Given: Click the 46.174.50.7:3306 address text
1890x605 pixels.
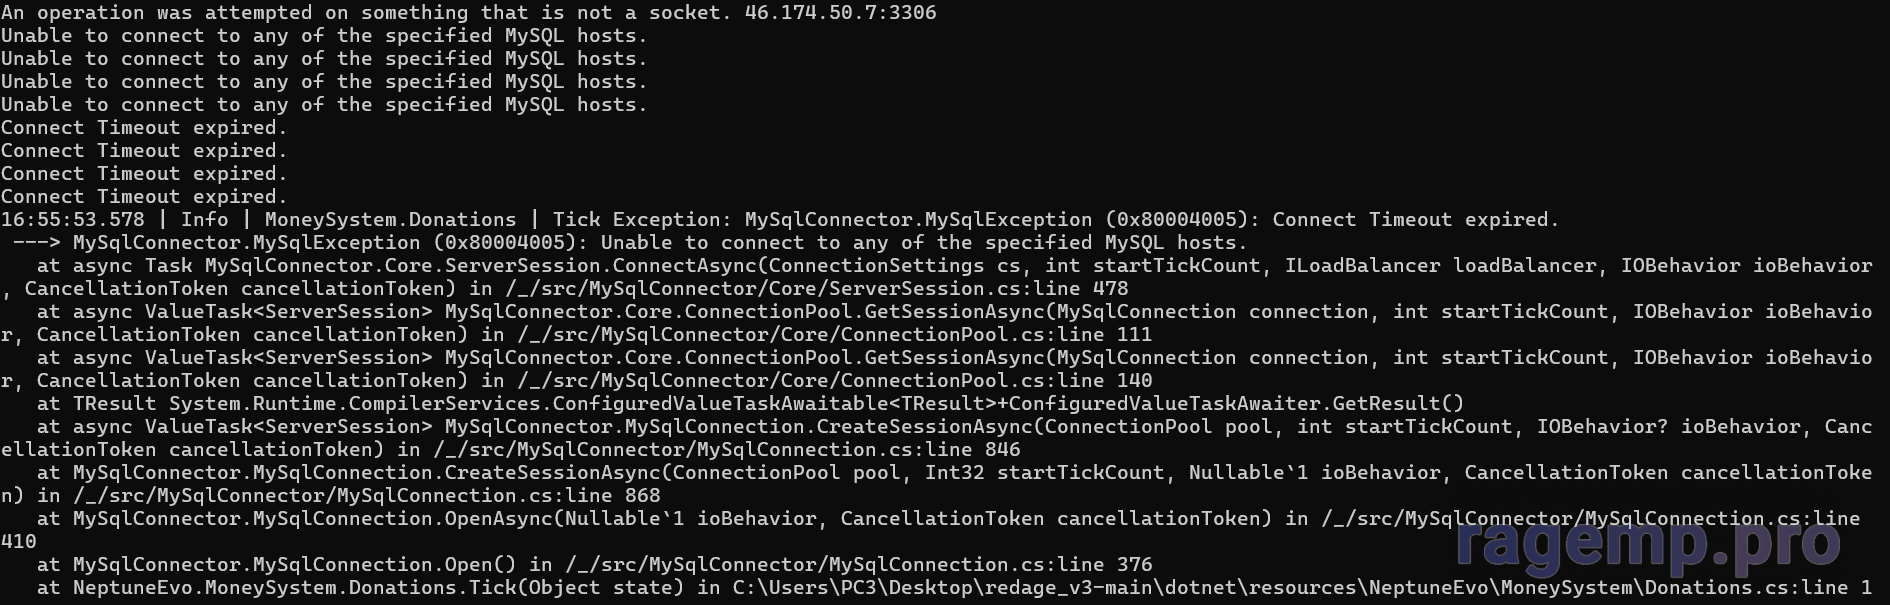Looking at the screenshot, I should 841,13.
